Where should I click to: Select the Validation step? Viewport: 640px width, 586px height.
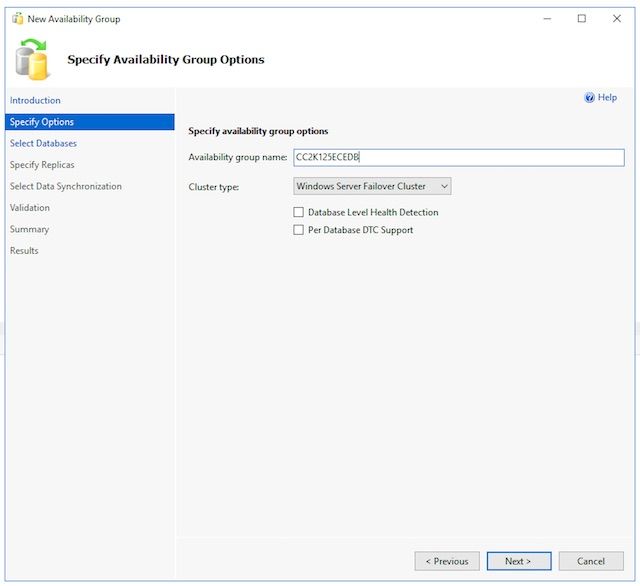[x=30, y=208]
